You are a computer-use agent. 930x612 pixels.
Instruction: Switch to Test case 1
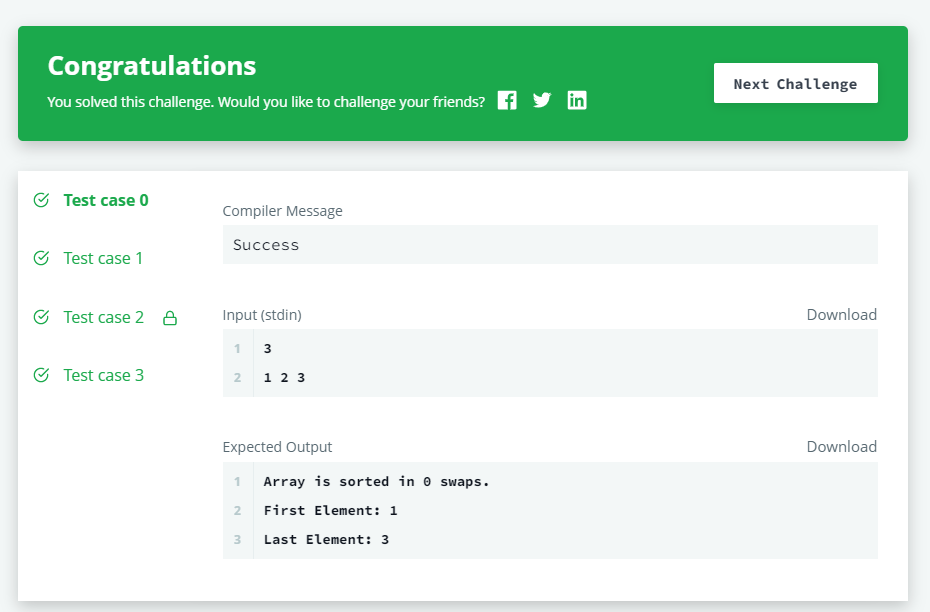103,259
